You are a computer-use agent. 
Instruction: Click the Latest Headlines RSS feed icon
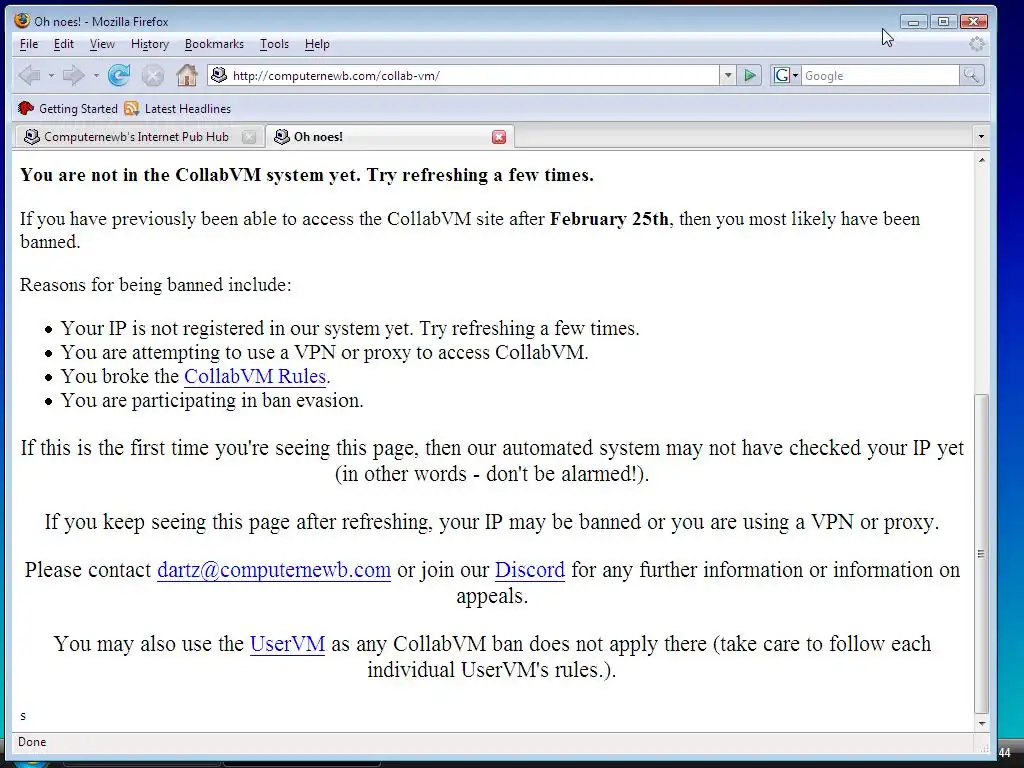[131, 108]
